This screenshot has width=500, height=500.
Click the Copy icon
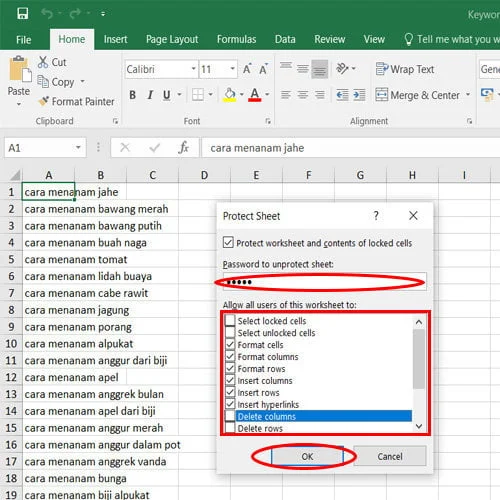(43, 82)
